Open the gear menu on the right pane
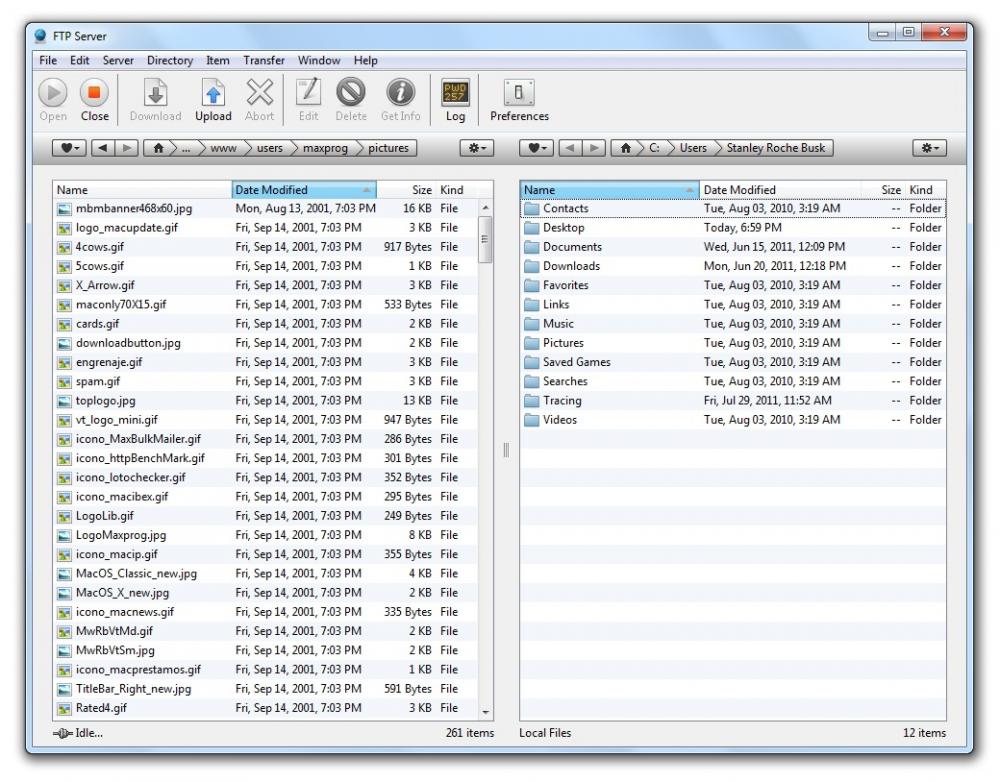 [932, 148]
